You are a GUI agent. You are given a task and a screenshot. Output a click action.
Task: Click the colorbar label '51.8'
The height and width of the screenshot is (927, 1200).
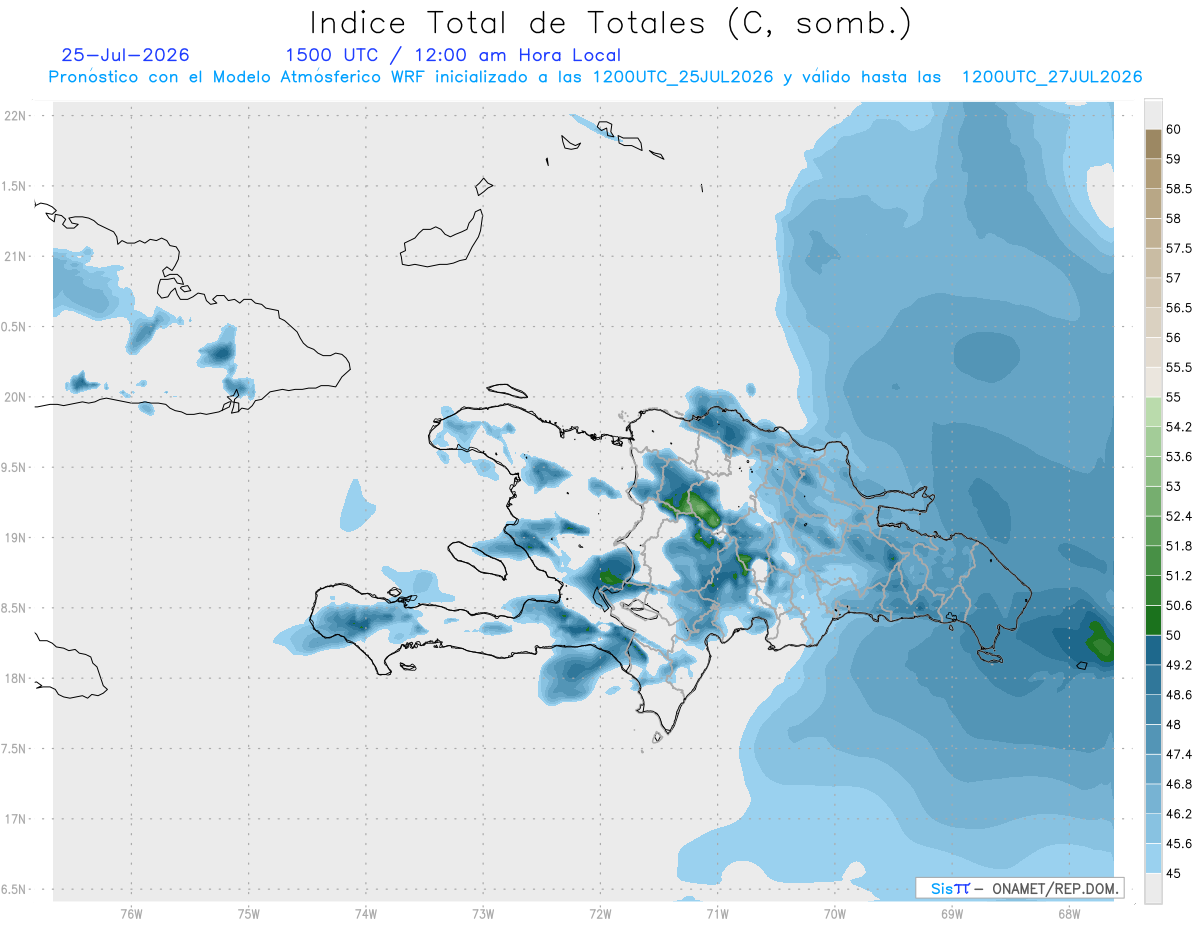[x=1179, y=546]
